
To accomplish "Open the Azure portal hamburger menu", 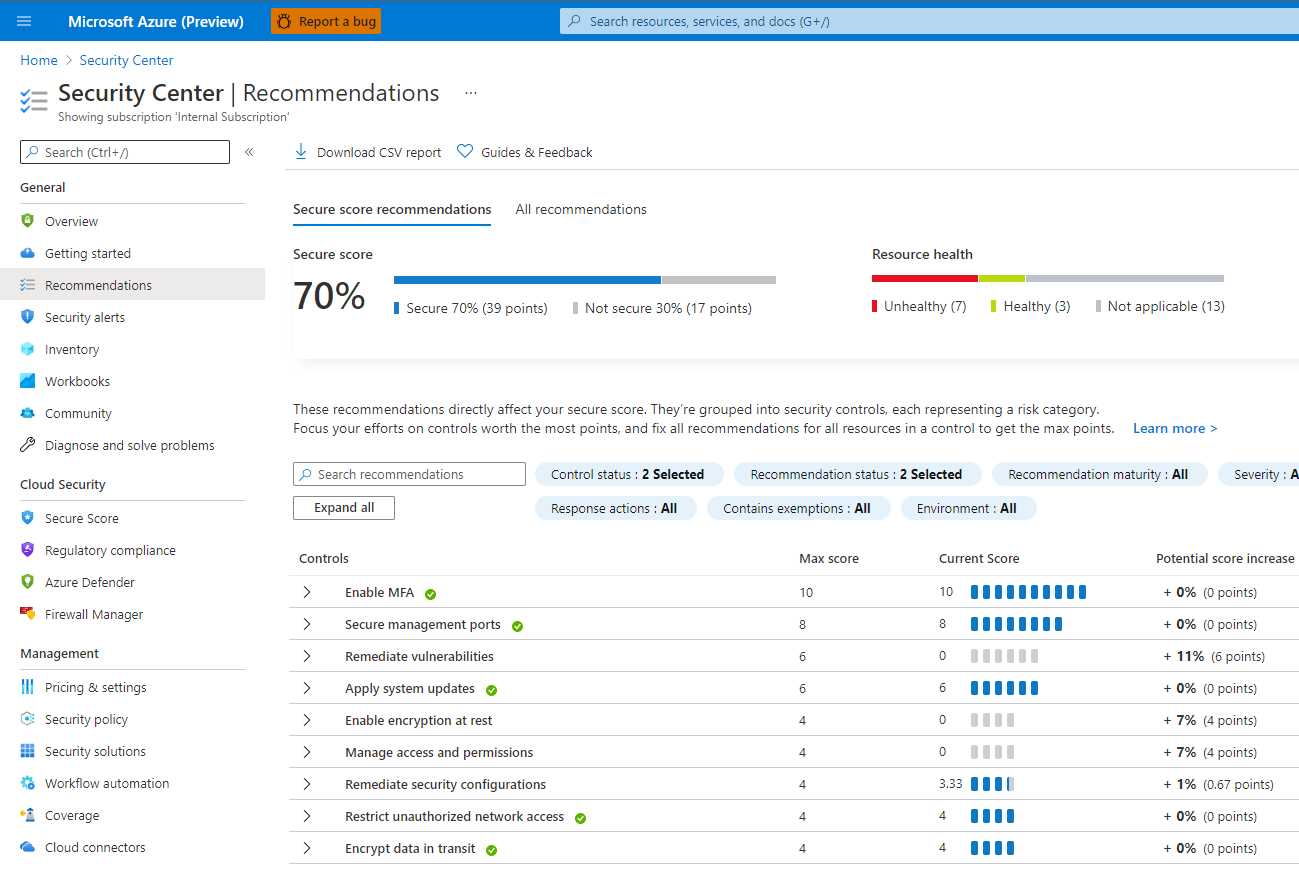I will [x=24, y=21].
